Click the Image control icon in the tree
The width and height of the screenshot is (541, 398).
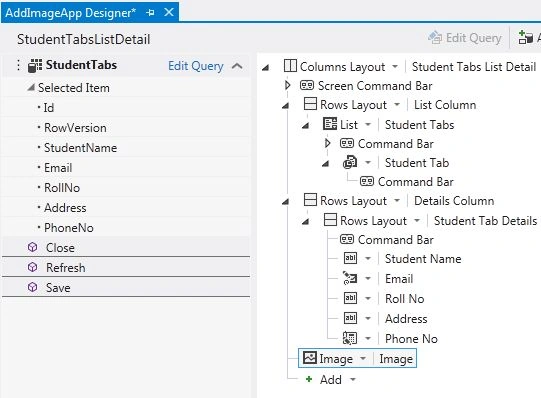309,358
